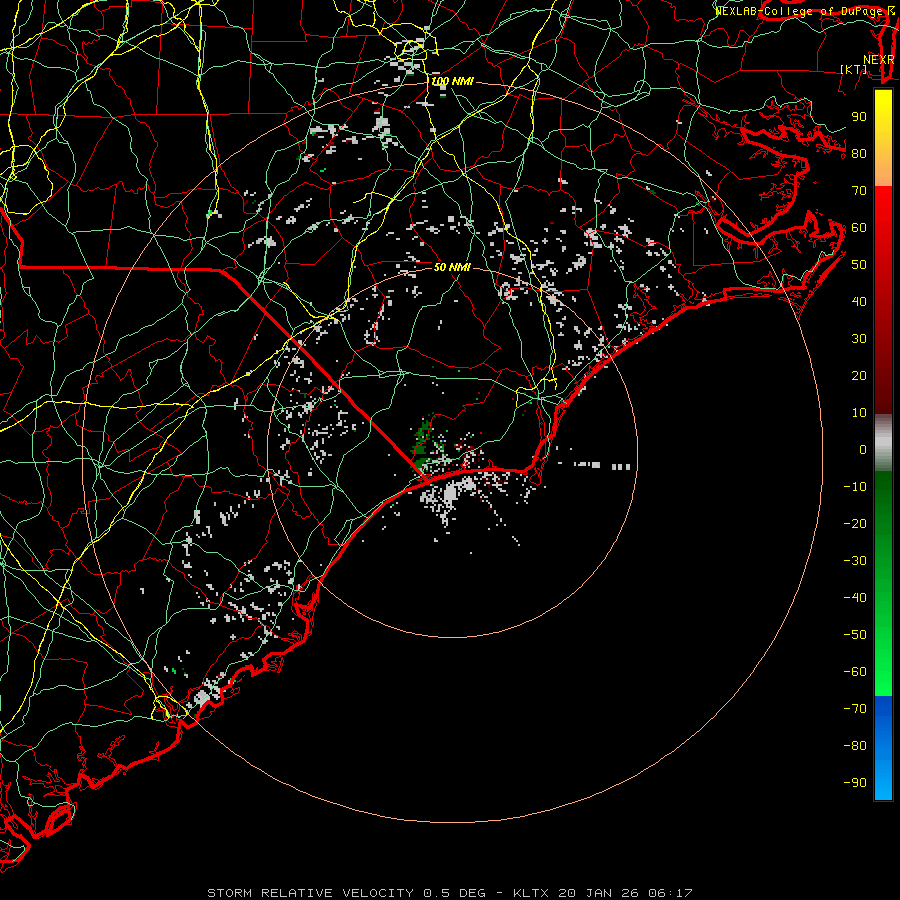This screenshot has width=900, height=900.
Task: Click the "100 NMI" range ring label
Action: click(x=452, y=82)
